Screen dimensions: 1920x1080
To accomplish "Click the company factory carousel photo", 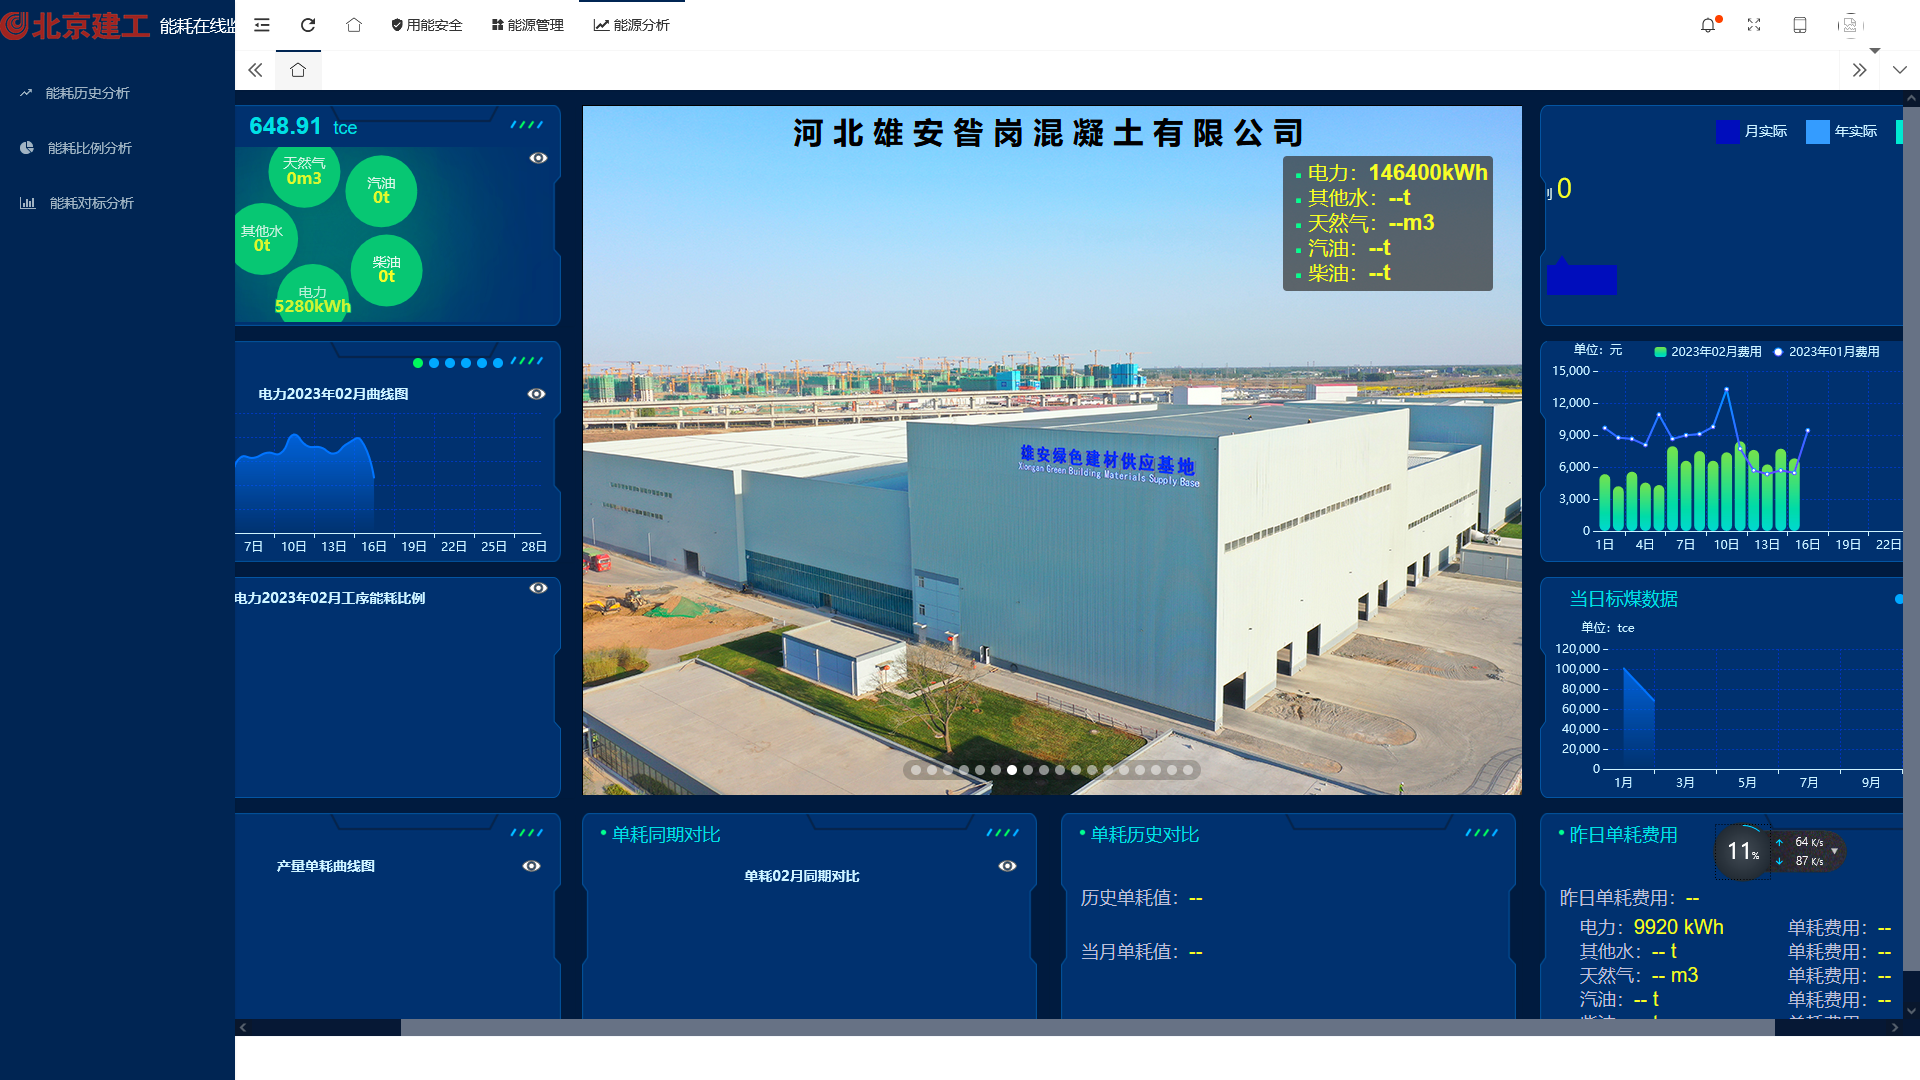I will pyautogui.click(x=1052, y=450).
